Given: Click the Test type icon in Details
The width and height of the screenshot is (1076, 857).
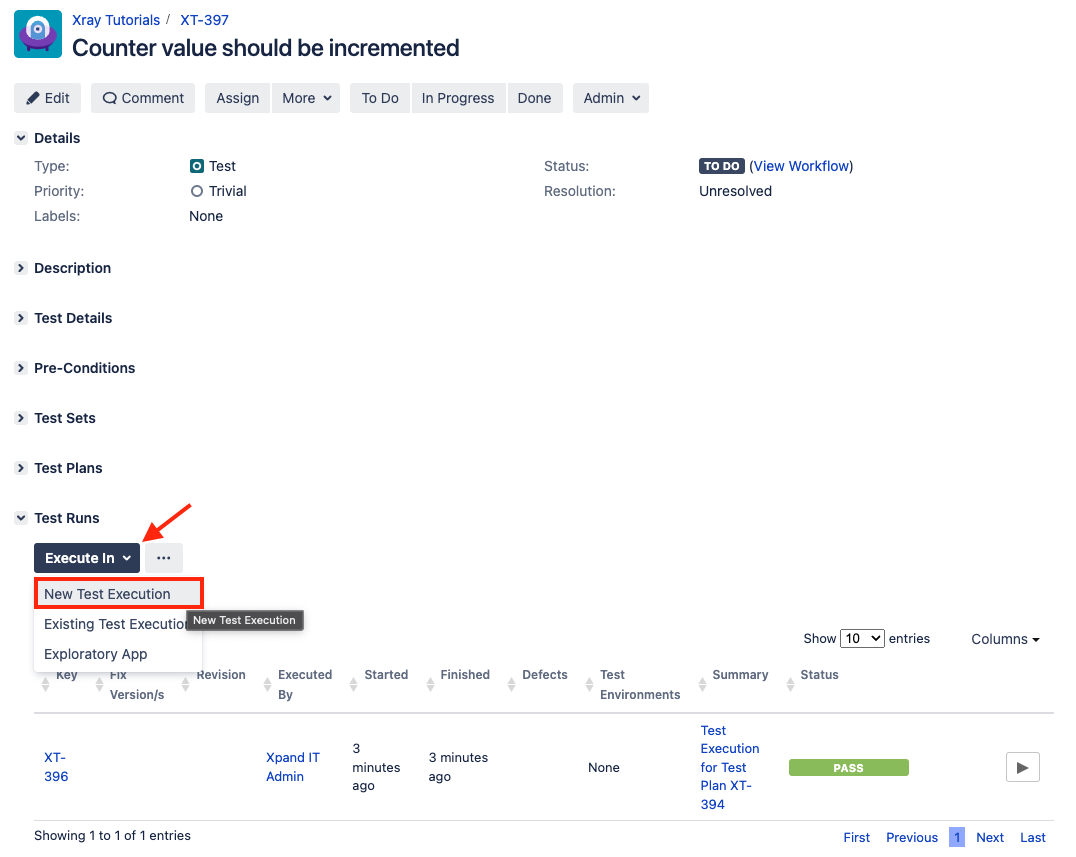Looking at the screenshot, I should [x=197, y=166].
